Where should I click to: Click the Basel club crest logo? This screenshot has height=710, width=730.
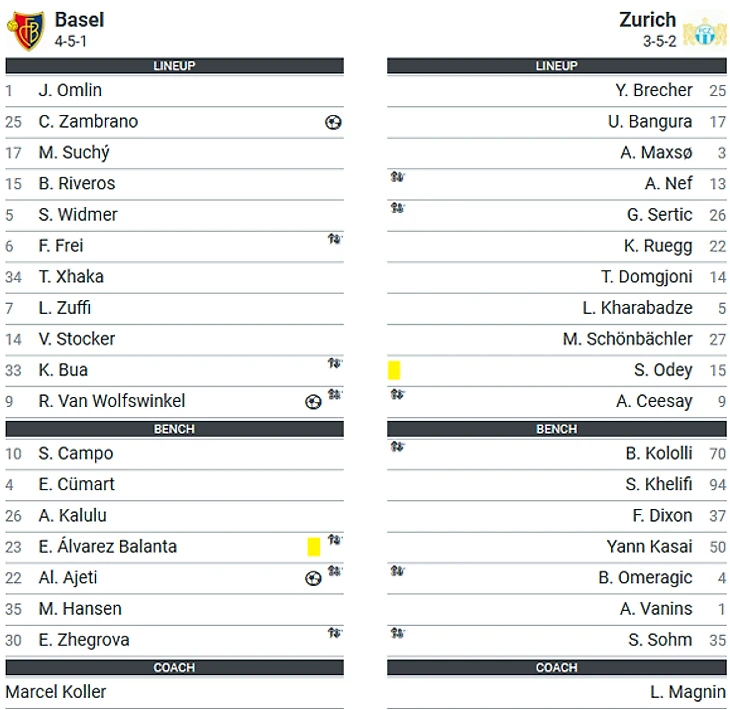25,30
